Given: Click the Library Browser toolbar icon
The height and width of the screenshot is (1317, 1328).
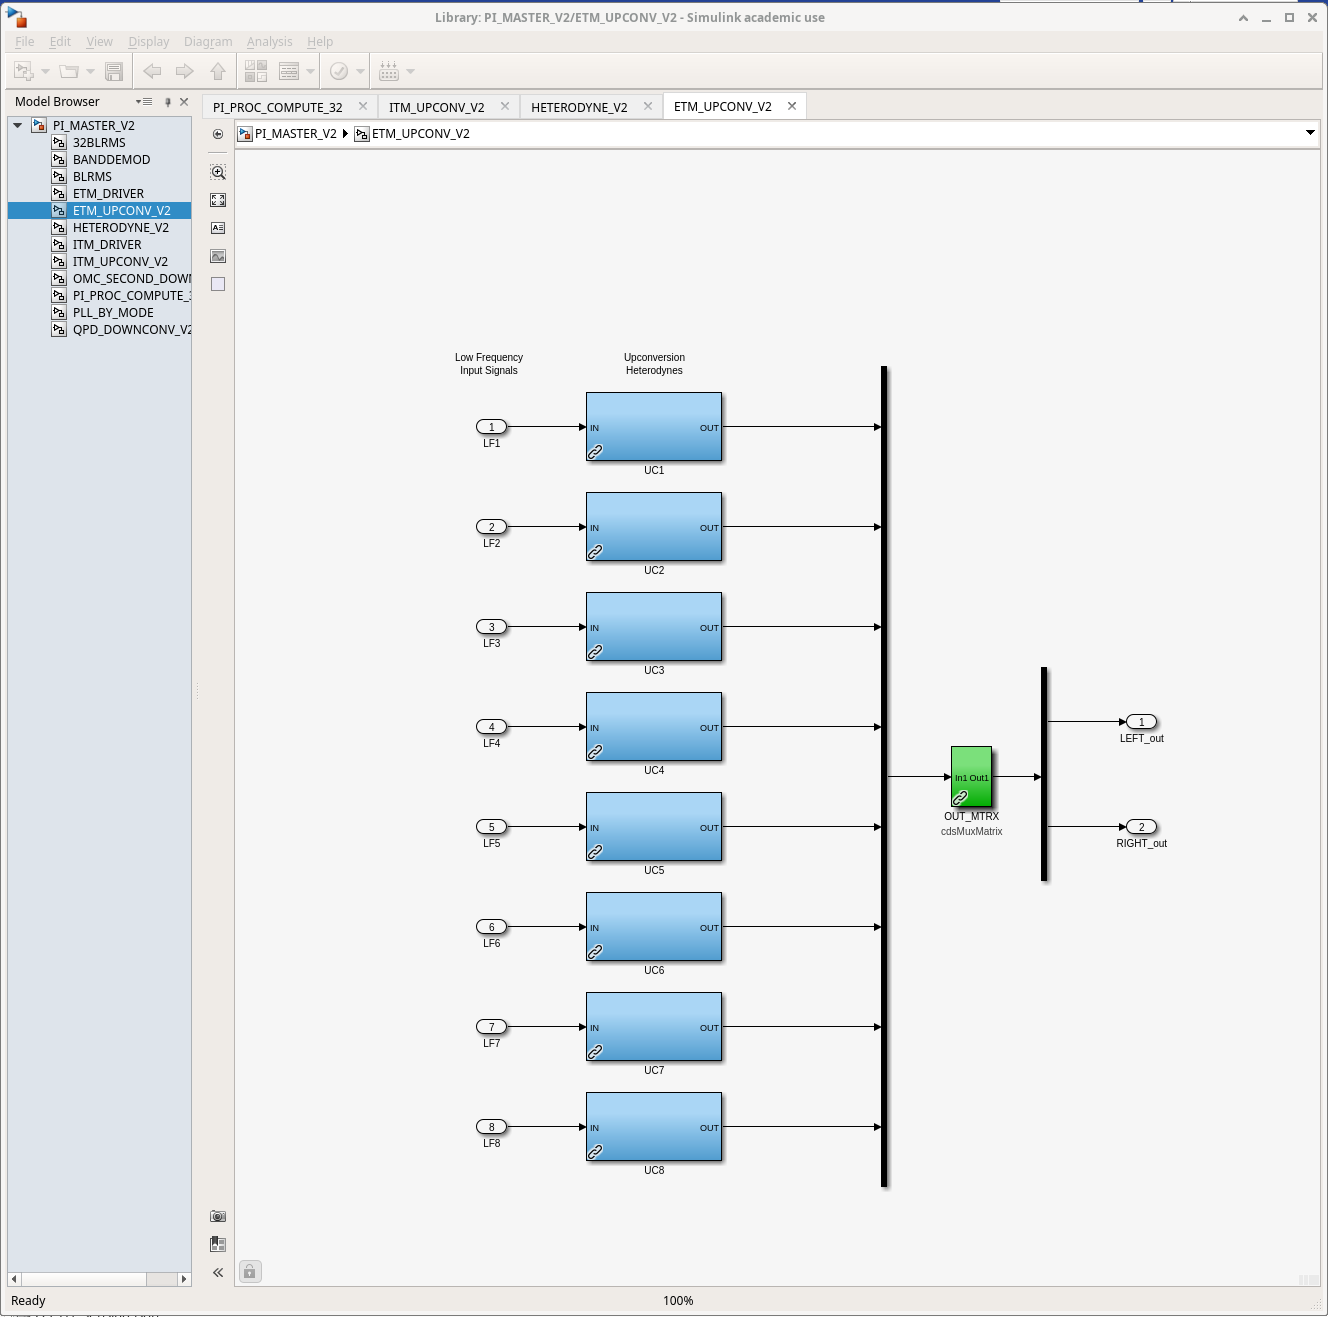Looking at the screenshot, I should (x=256, y=71).
